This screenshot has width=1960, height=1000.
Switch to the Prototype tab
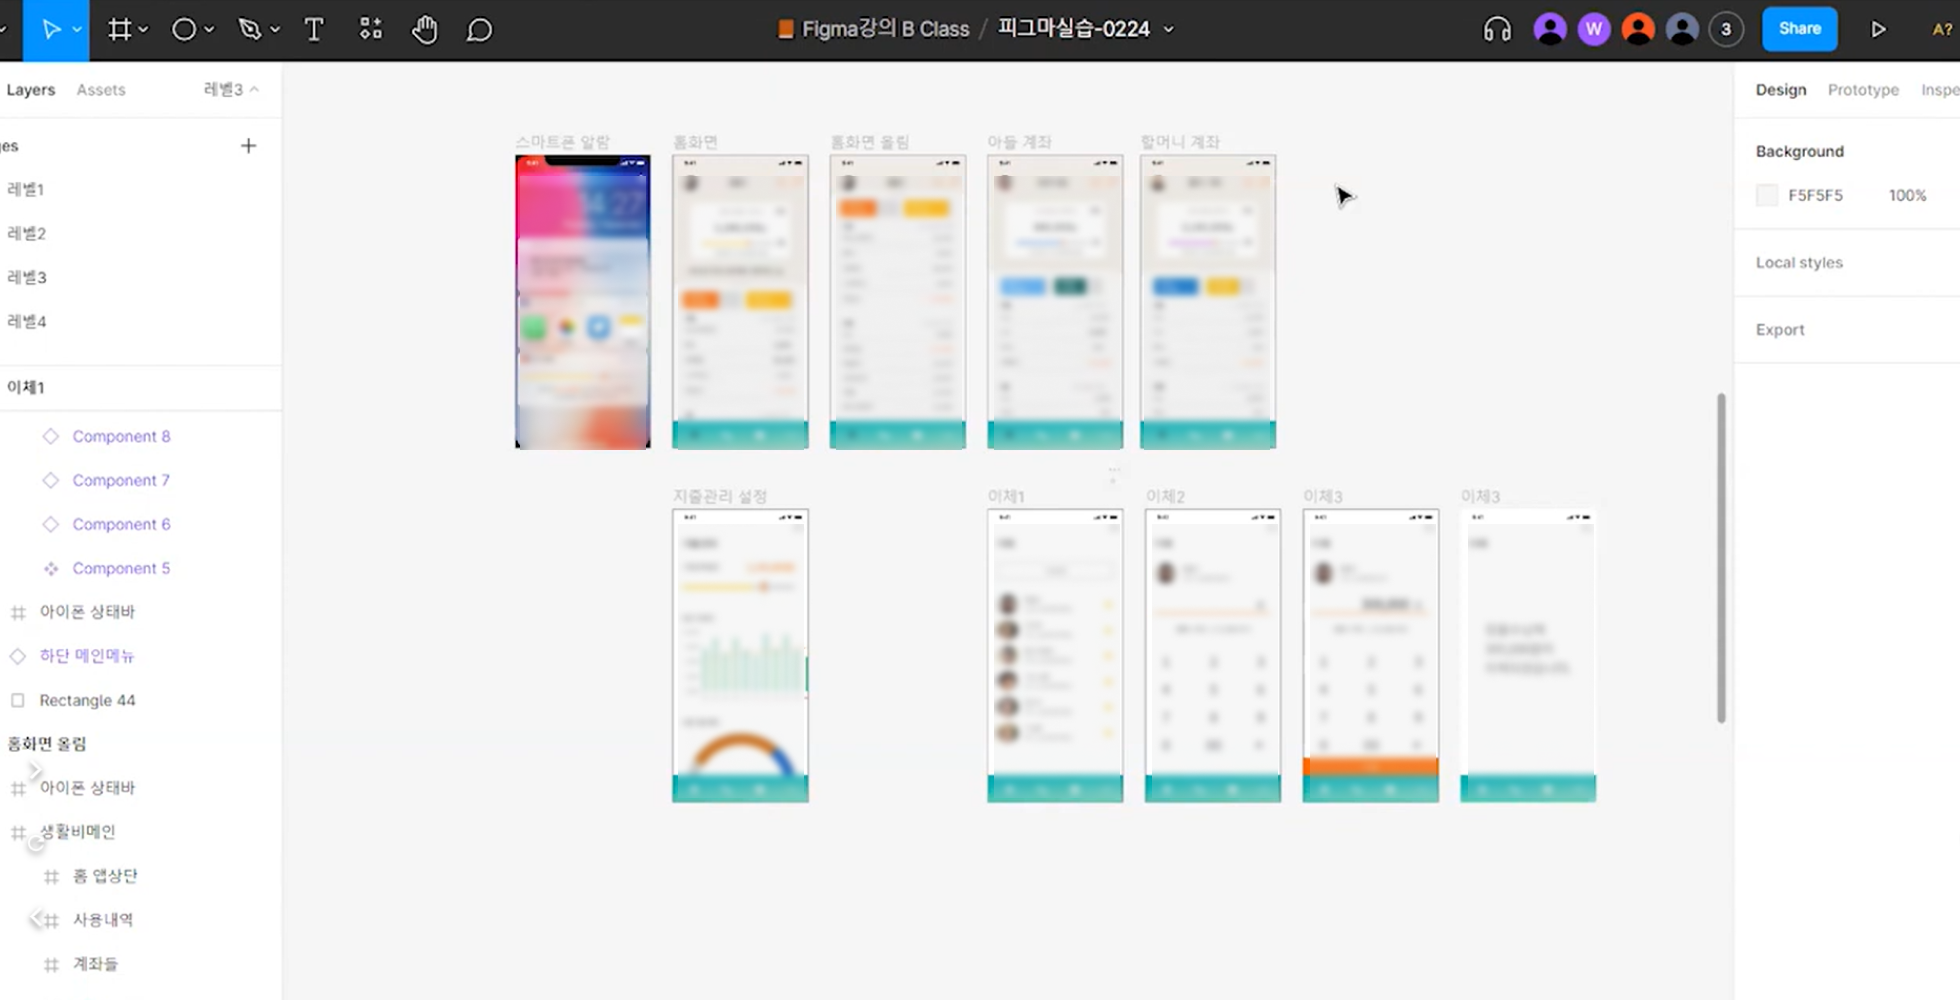coord(1863,90)
